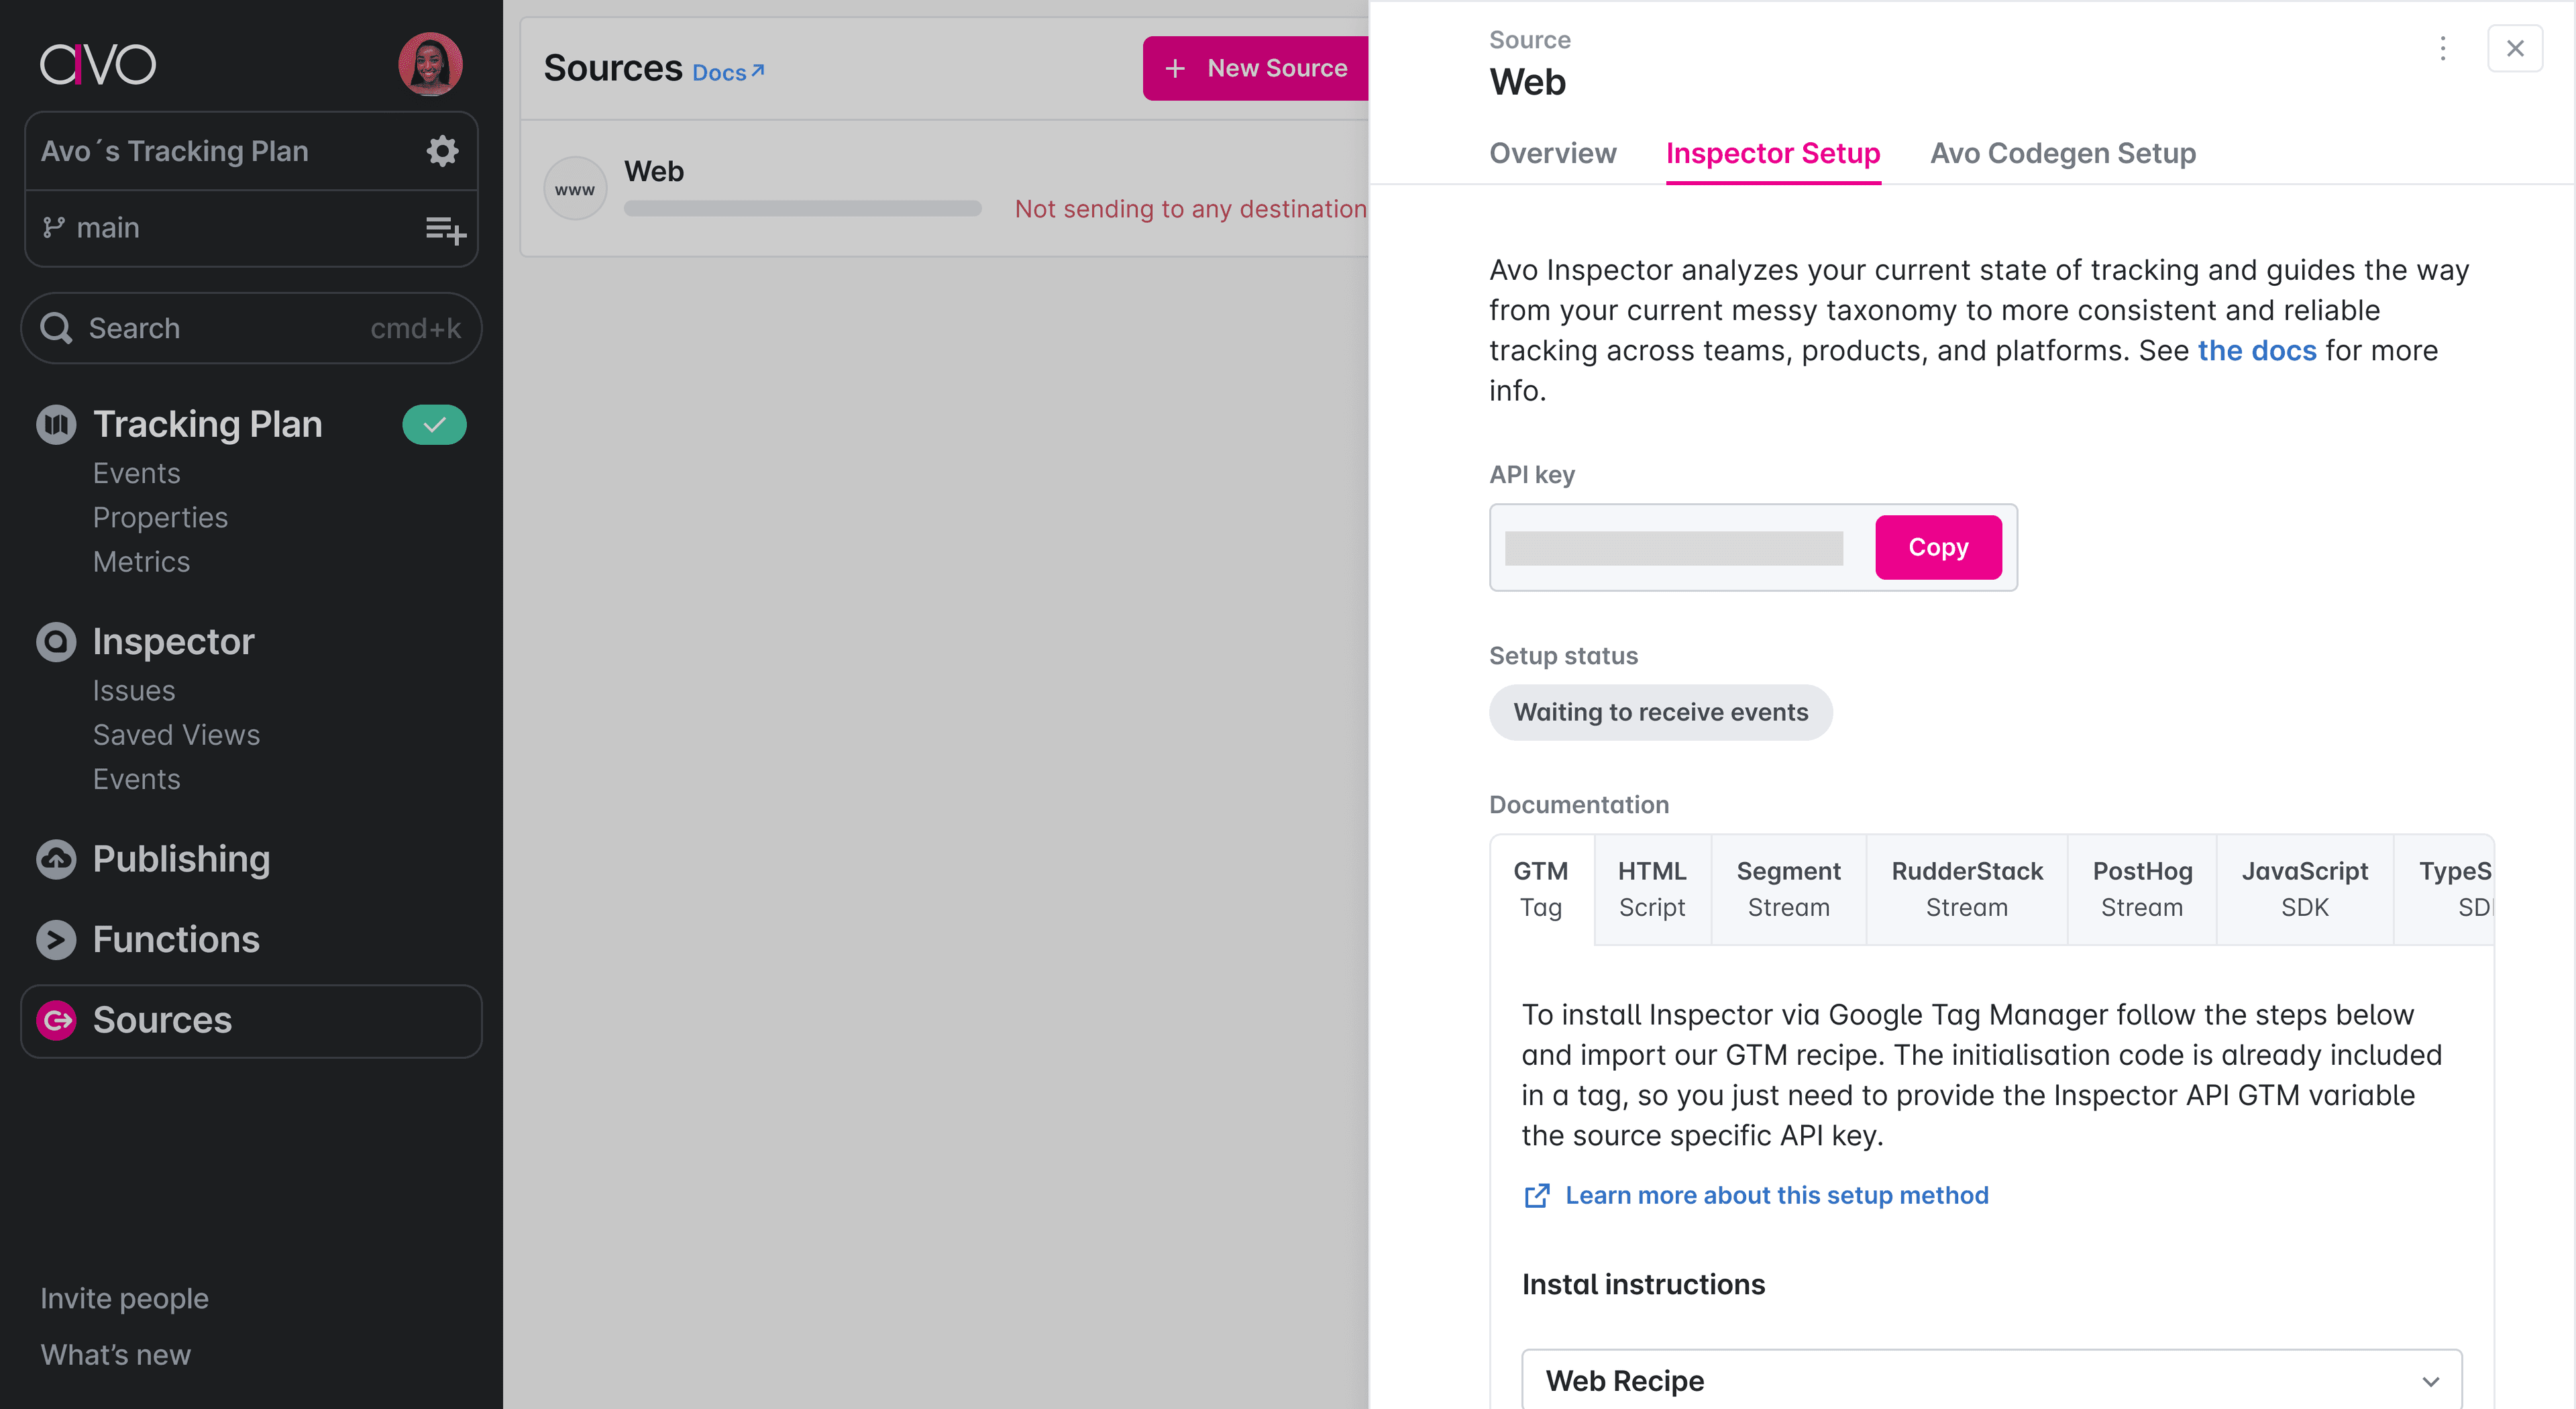Switch to the Avo Codegen Setup tab
The height and width of the screenshot is (1409, 2576).
coord(2061,153)
